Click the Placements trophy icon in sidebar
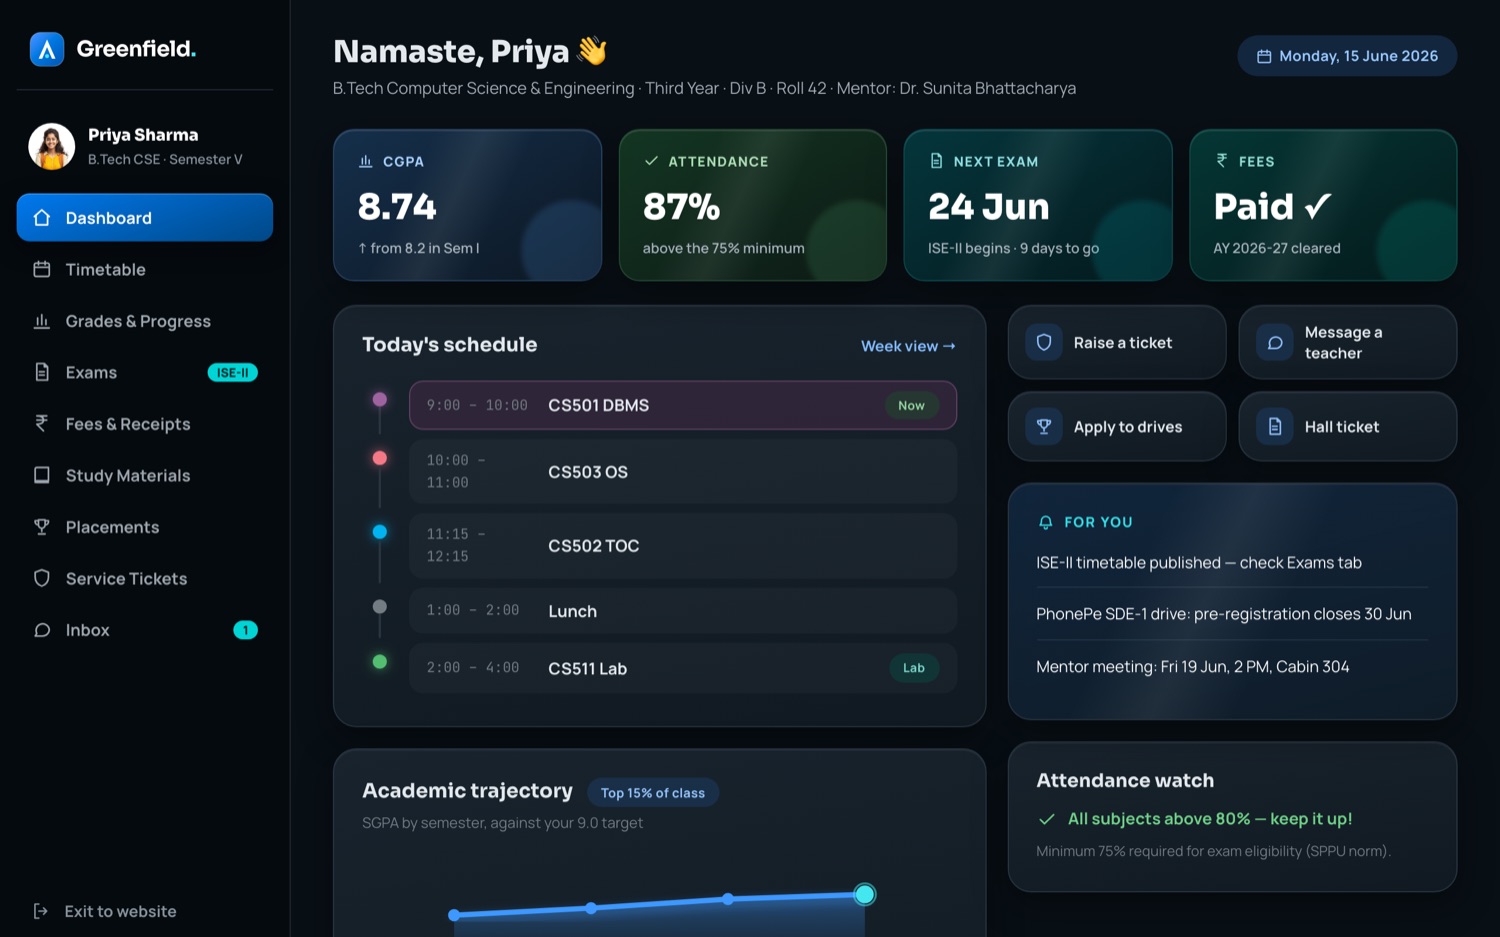This screenshot has height=937, width=1500. 42,527
